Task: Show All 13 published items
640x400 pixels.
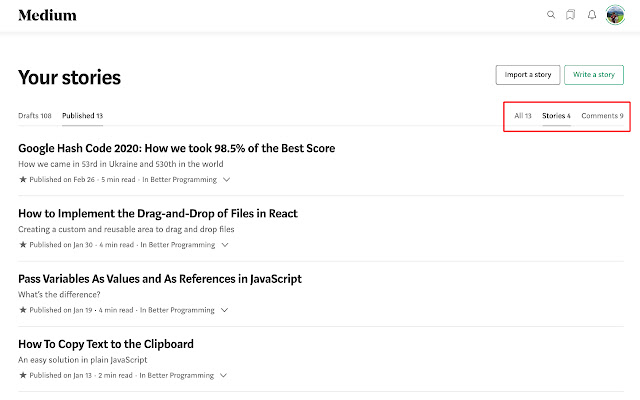Action: (x=523, y=116)
